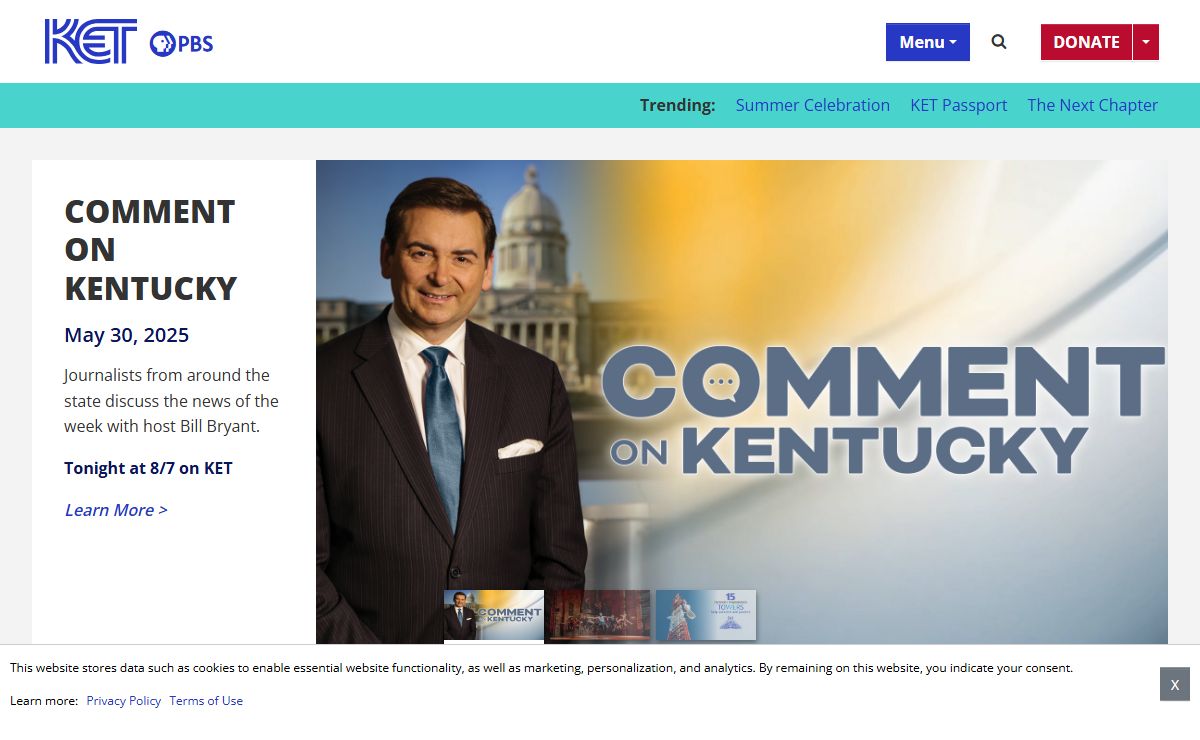Image resolution: width=1200 pixels, height=740 pixels.
Task: Click the Learn More link
Action: click(x=116, y=510)
